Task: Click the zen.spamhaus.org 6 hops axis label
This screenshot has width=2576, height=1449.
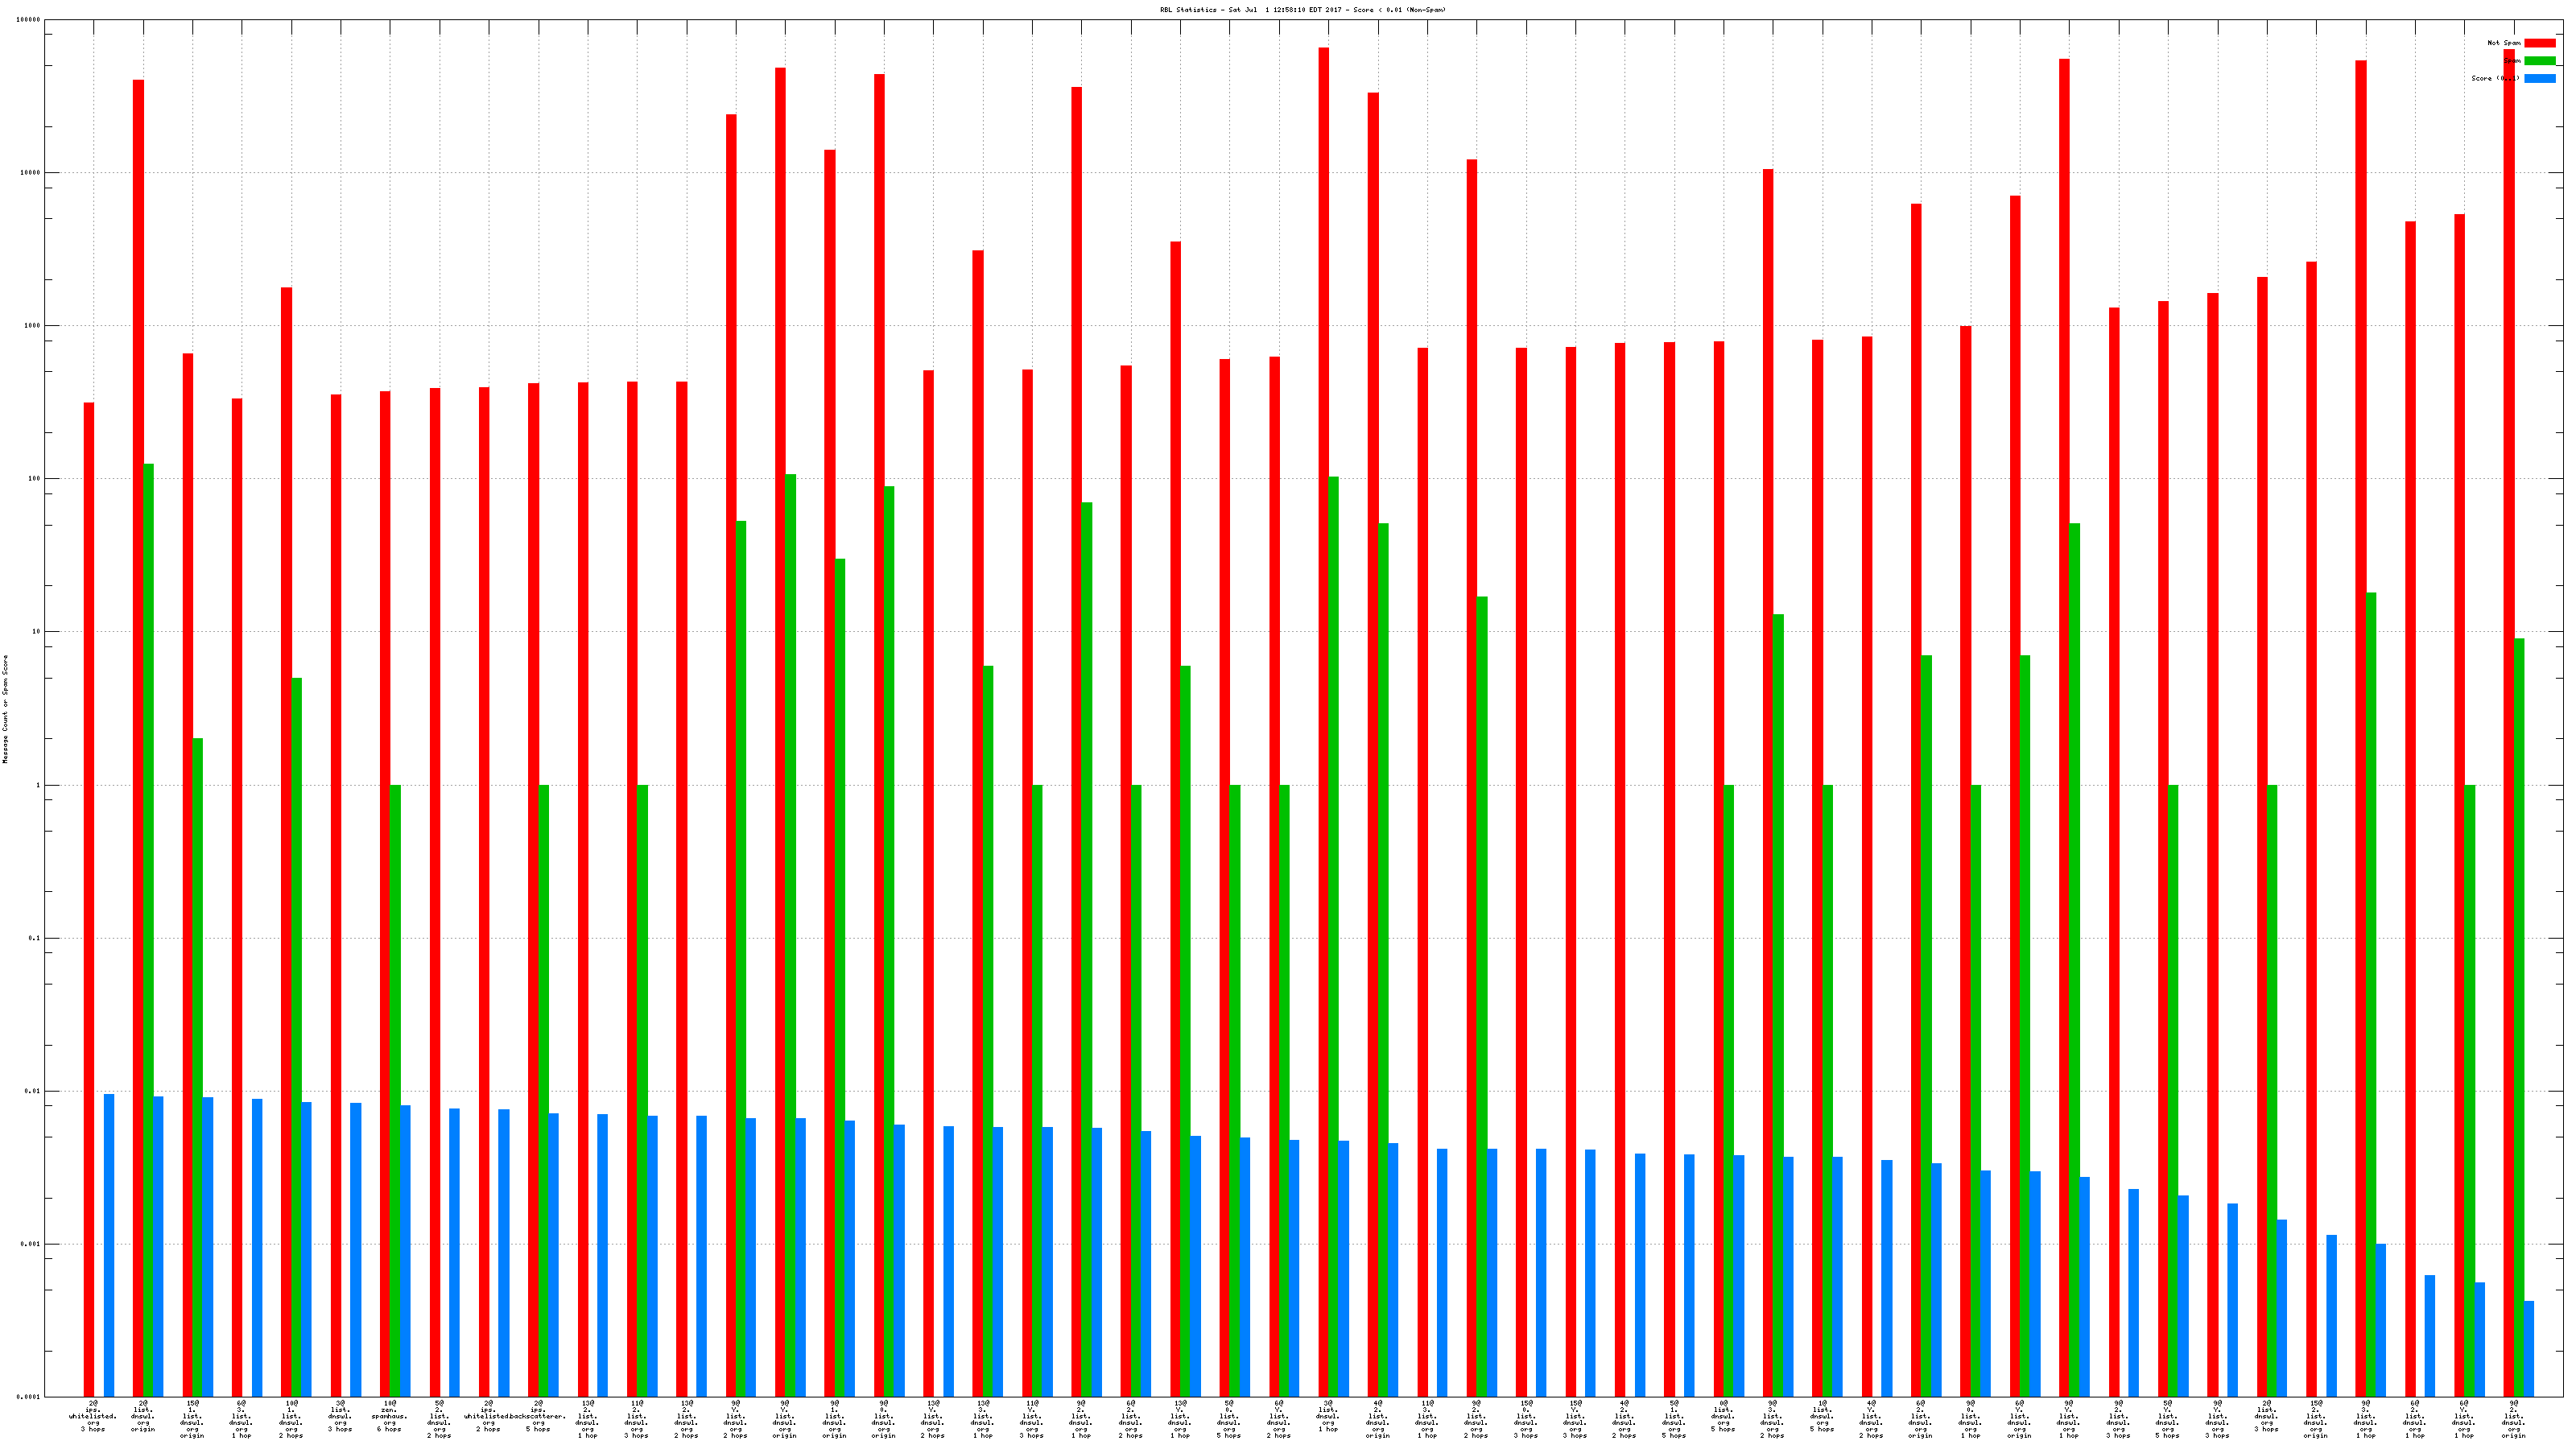Action: (x=389, y=1416)
